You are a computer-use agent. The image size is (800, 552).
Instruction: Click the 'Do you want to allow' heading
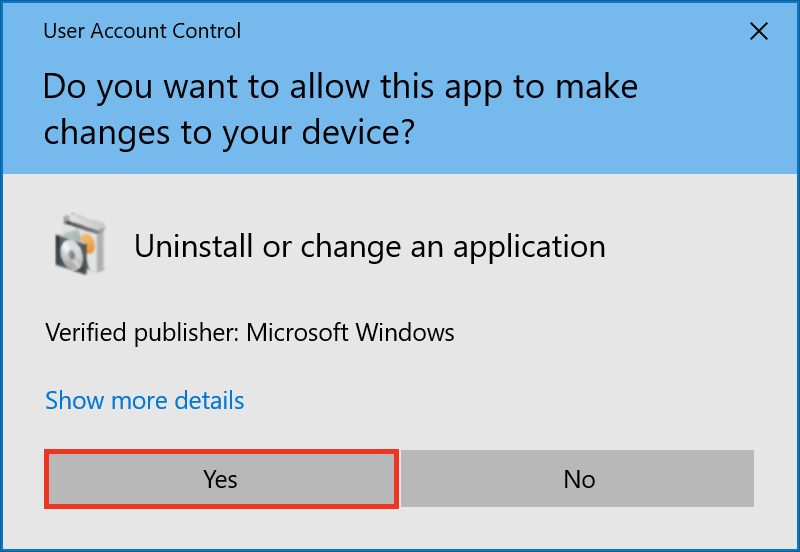pos(340,87)
